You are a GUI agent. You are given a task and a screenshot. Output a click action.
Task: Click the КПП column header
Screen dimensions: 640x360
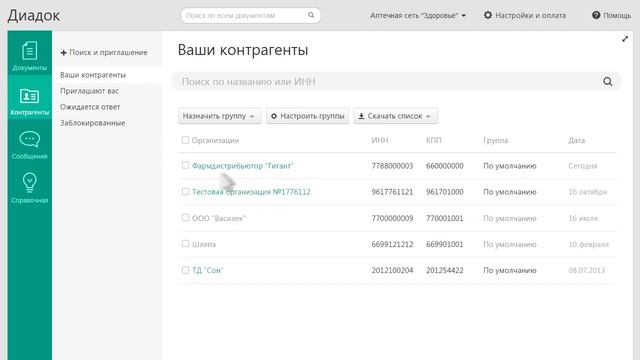(433, 140)
